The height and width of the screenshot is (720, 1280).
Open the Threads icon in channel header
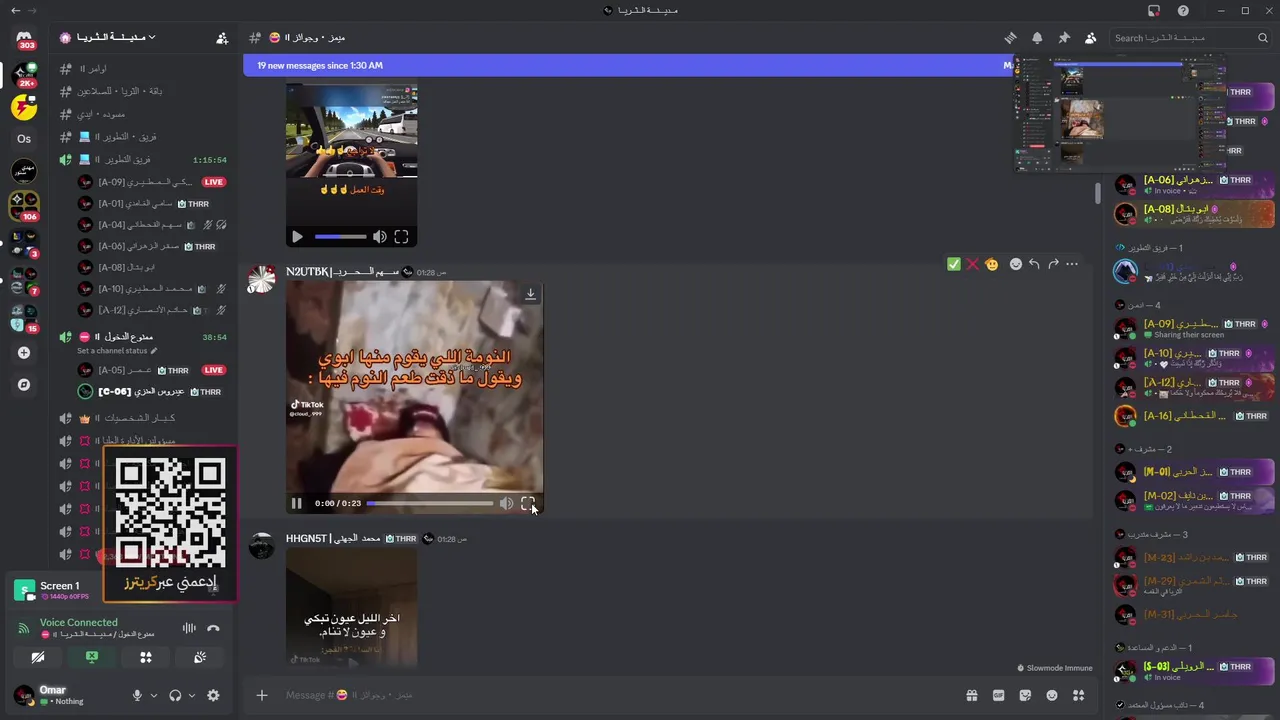[x=1010, y=38]
